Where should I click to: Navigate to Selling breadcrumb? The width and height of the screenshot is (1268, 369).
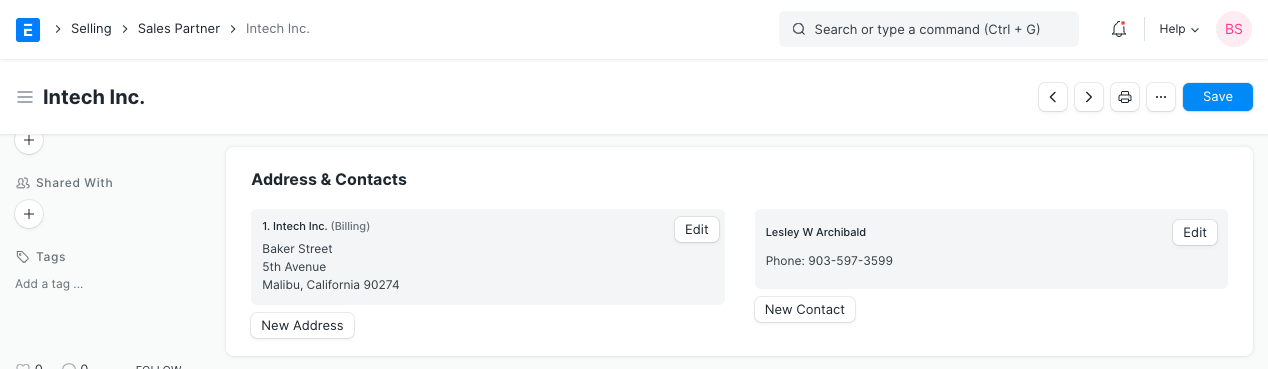point(91,29)
